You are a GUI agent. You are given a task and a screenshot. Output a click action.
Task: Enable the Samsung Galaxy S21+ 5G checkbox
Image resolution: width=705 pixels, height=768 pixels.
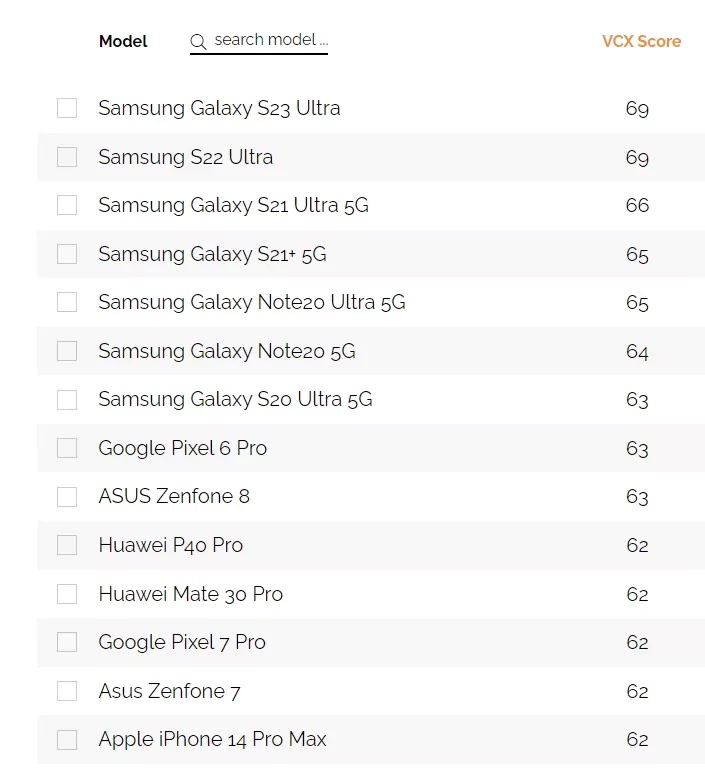[67, 254]
